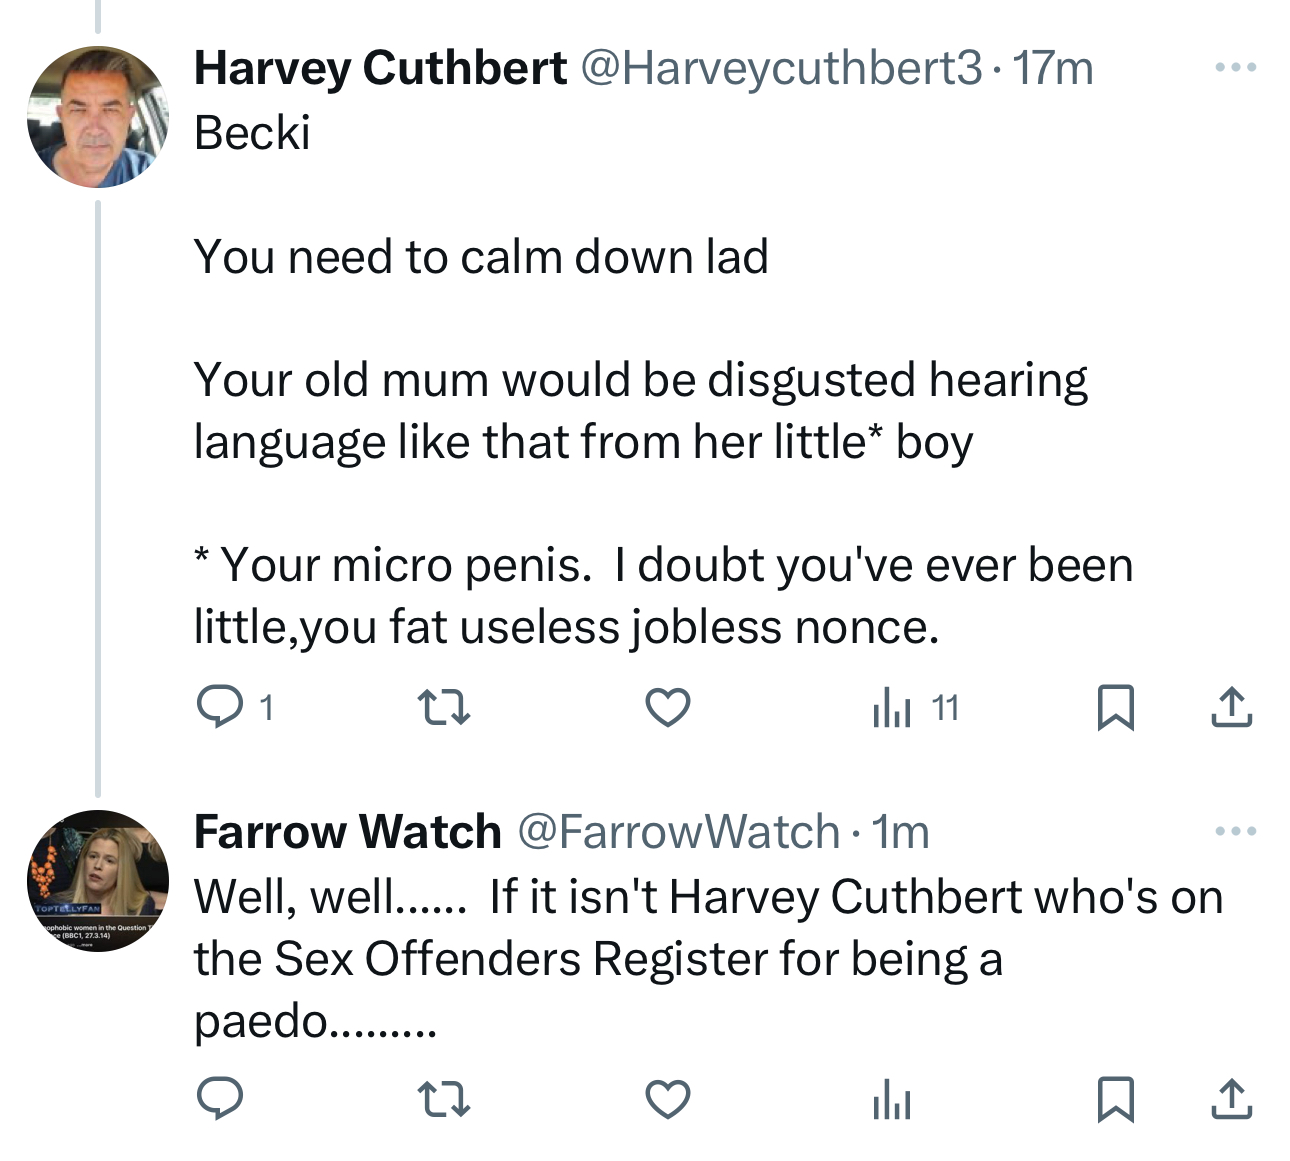The height and width of the screenshot is (1161, 1290).
Task: Click Harvey Cuthbert's profile picture
Action: [97, 117]
